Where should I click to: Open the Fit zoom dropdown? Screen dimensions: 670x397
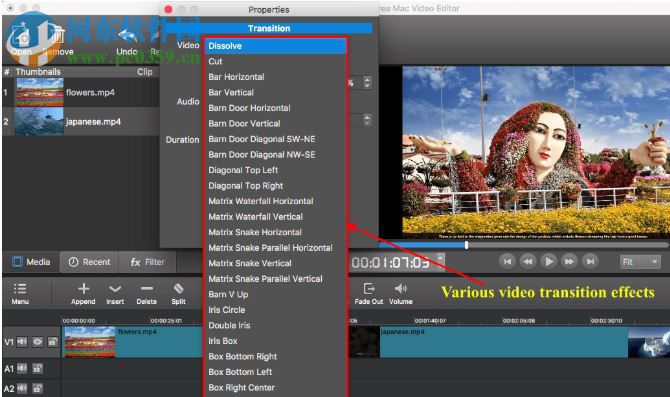coord(640,262)
